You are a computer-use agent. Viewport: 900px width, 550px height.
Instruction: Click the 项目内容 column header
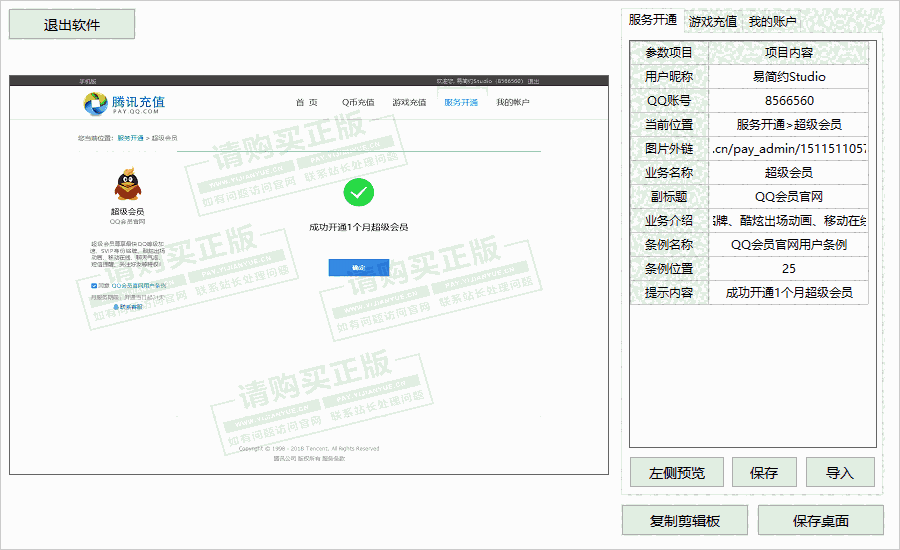pos(789,52)
